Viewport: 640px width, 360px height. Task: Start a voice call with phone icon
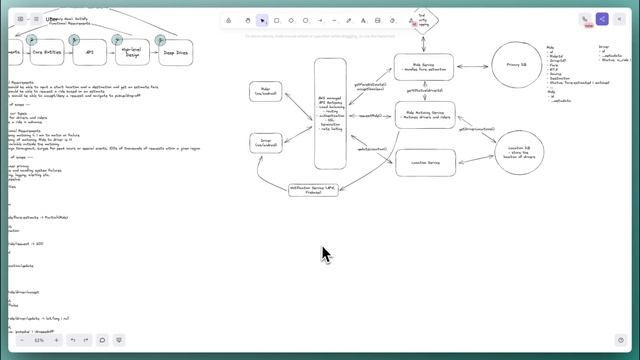(585, 19)
